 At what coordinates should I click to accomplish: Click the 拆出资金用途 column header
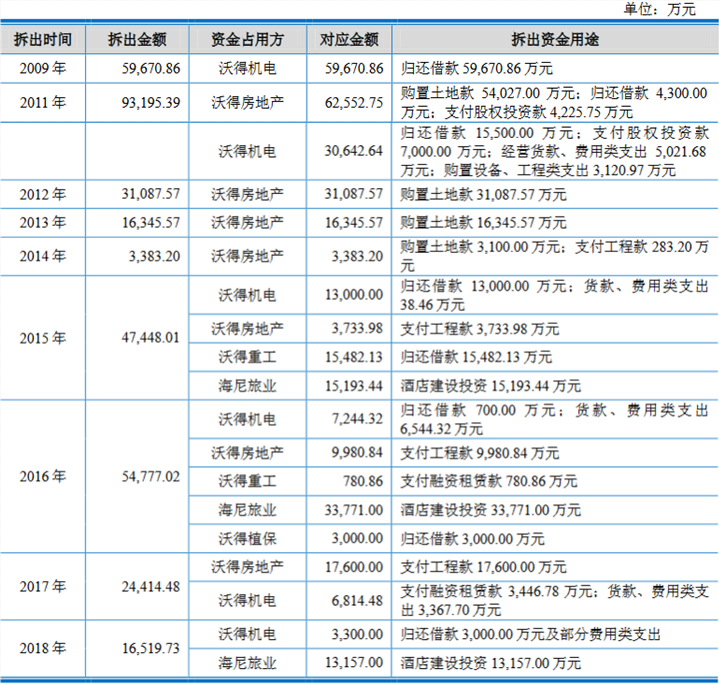click(555, 40)
